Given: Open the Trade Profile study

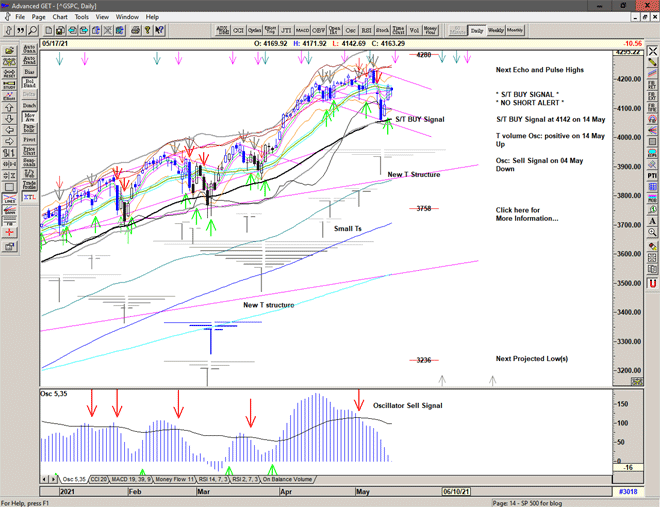Looking at the screenshot, I should click(29, 183).
